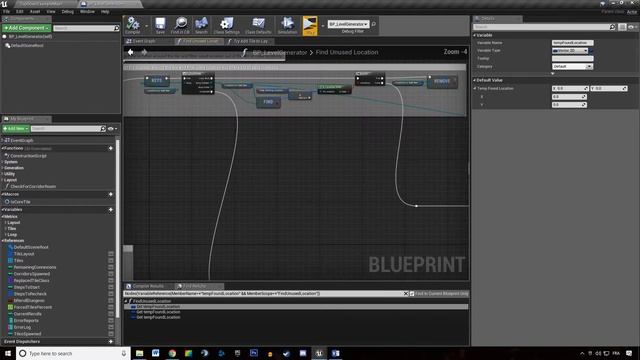Toggle Find in Current Blueprint Only checkbox
The height and width of the screenshot is (360, 640).
pyautogui.click(x=412, y=293)
